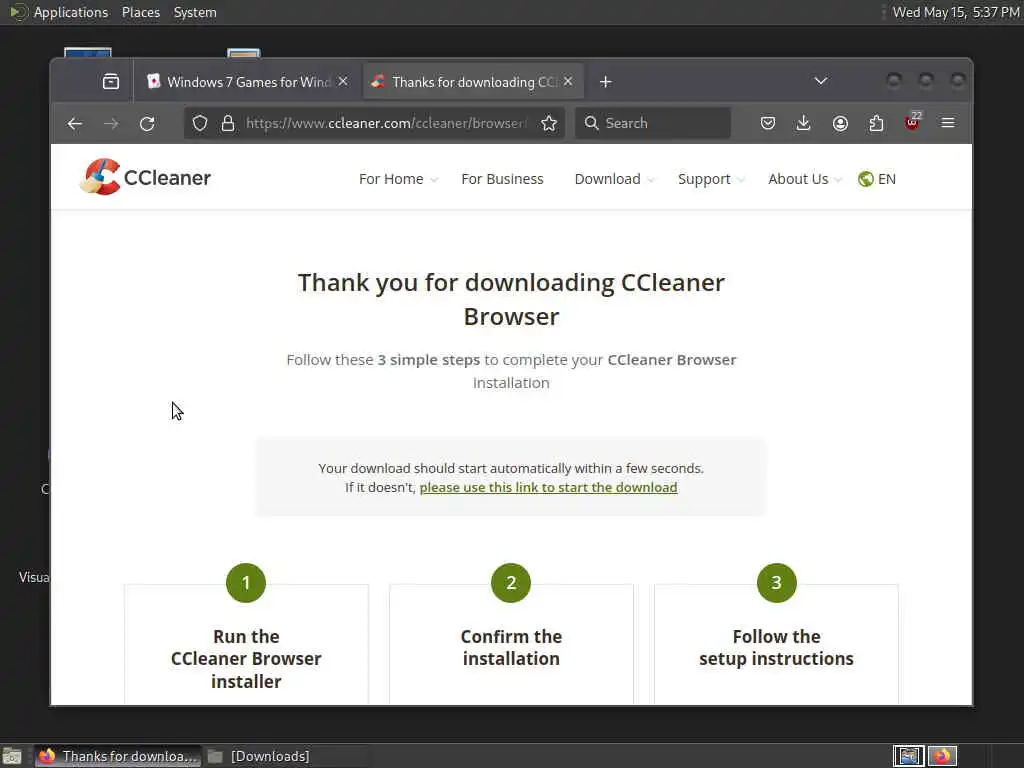The height and width of the screenshot is (768, 1024).
Task: Expand the Support menu
Action: (x=711, y=179)
